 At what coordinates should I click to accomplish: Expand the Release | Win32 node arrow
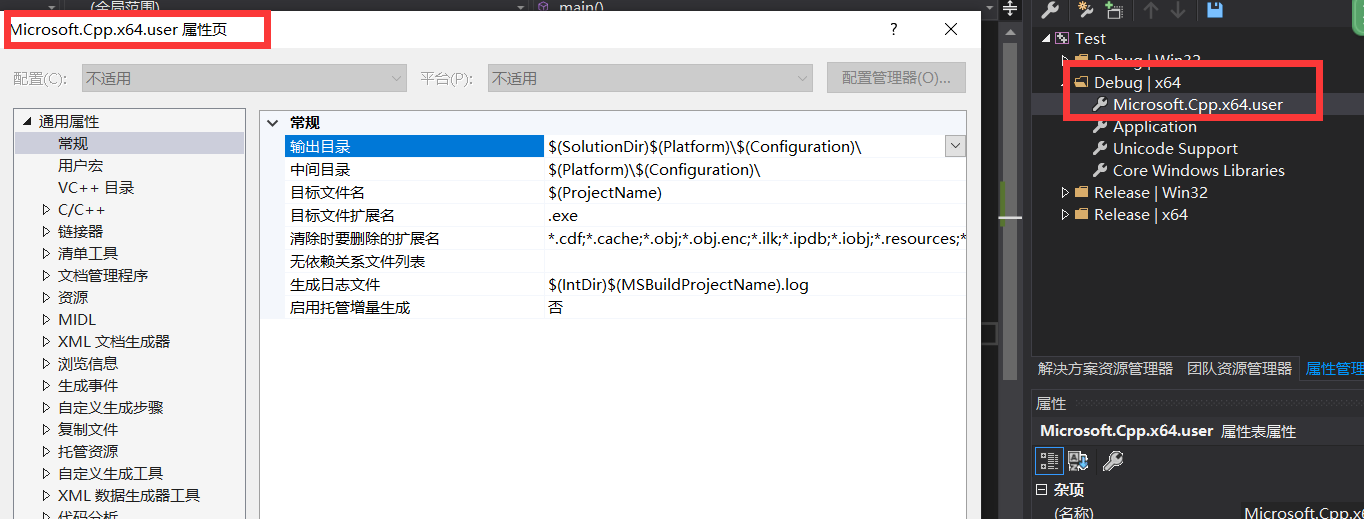(1065, 192)
